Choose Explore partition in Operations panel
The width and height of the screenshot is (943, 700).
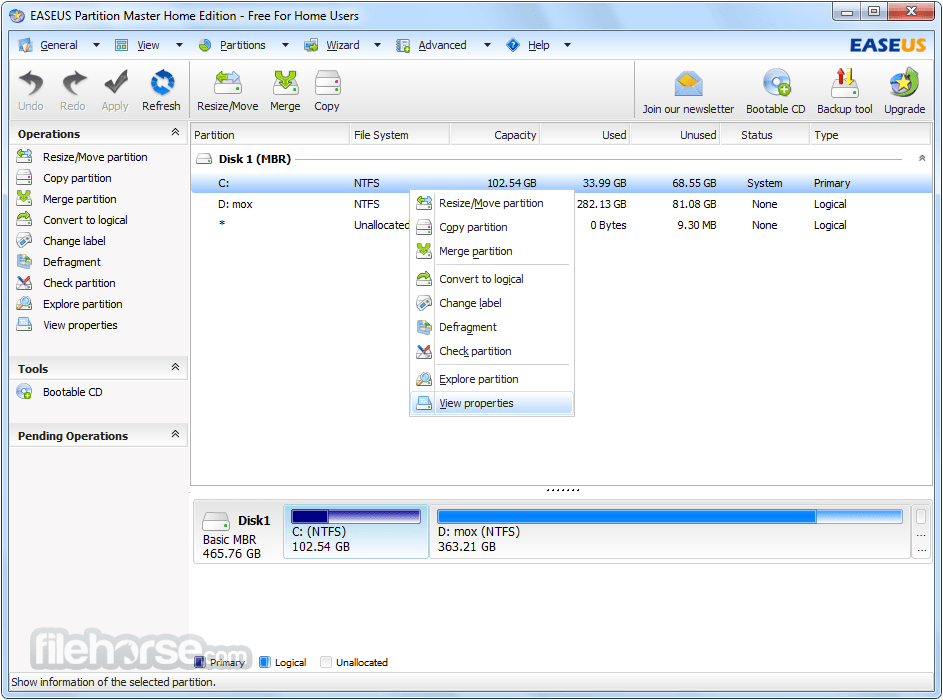point(82,304)
